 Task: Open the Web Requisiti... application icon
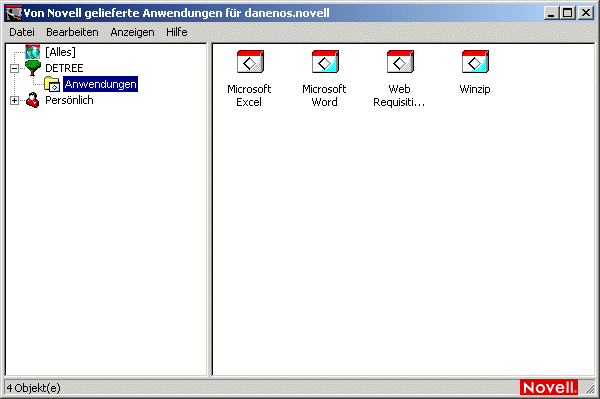pos(400,62)
